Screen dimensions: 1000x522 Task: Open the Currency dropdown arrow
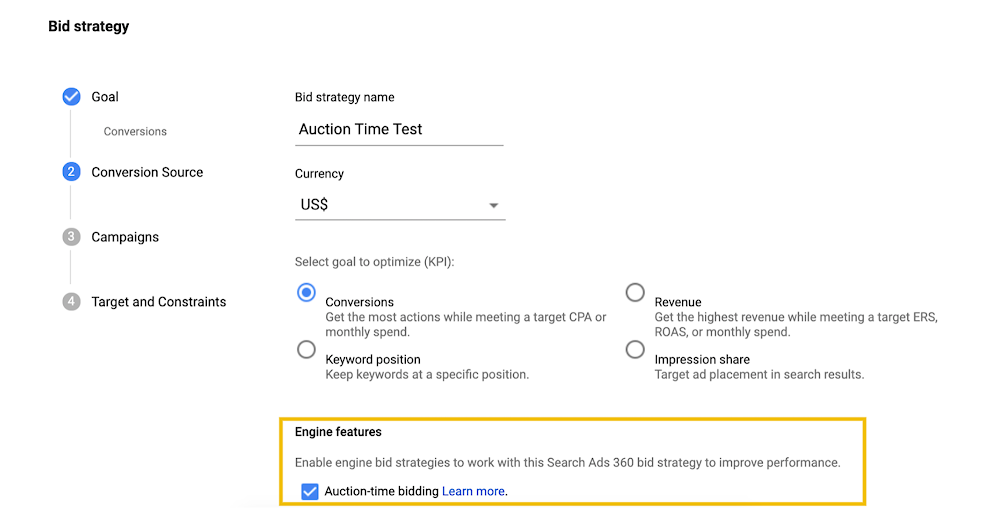(x=493, y=205)
